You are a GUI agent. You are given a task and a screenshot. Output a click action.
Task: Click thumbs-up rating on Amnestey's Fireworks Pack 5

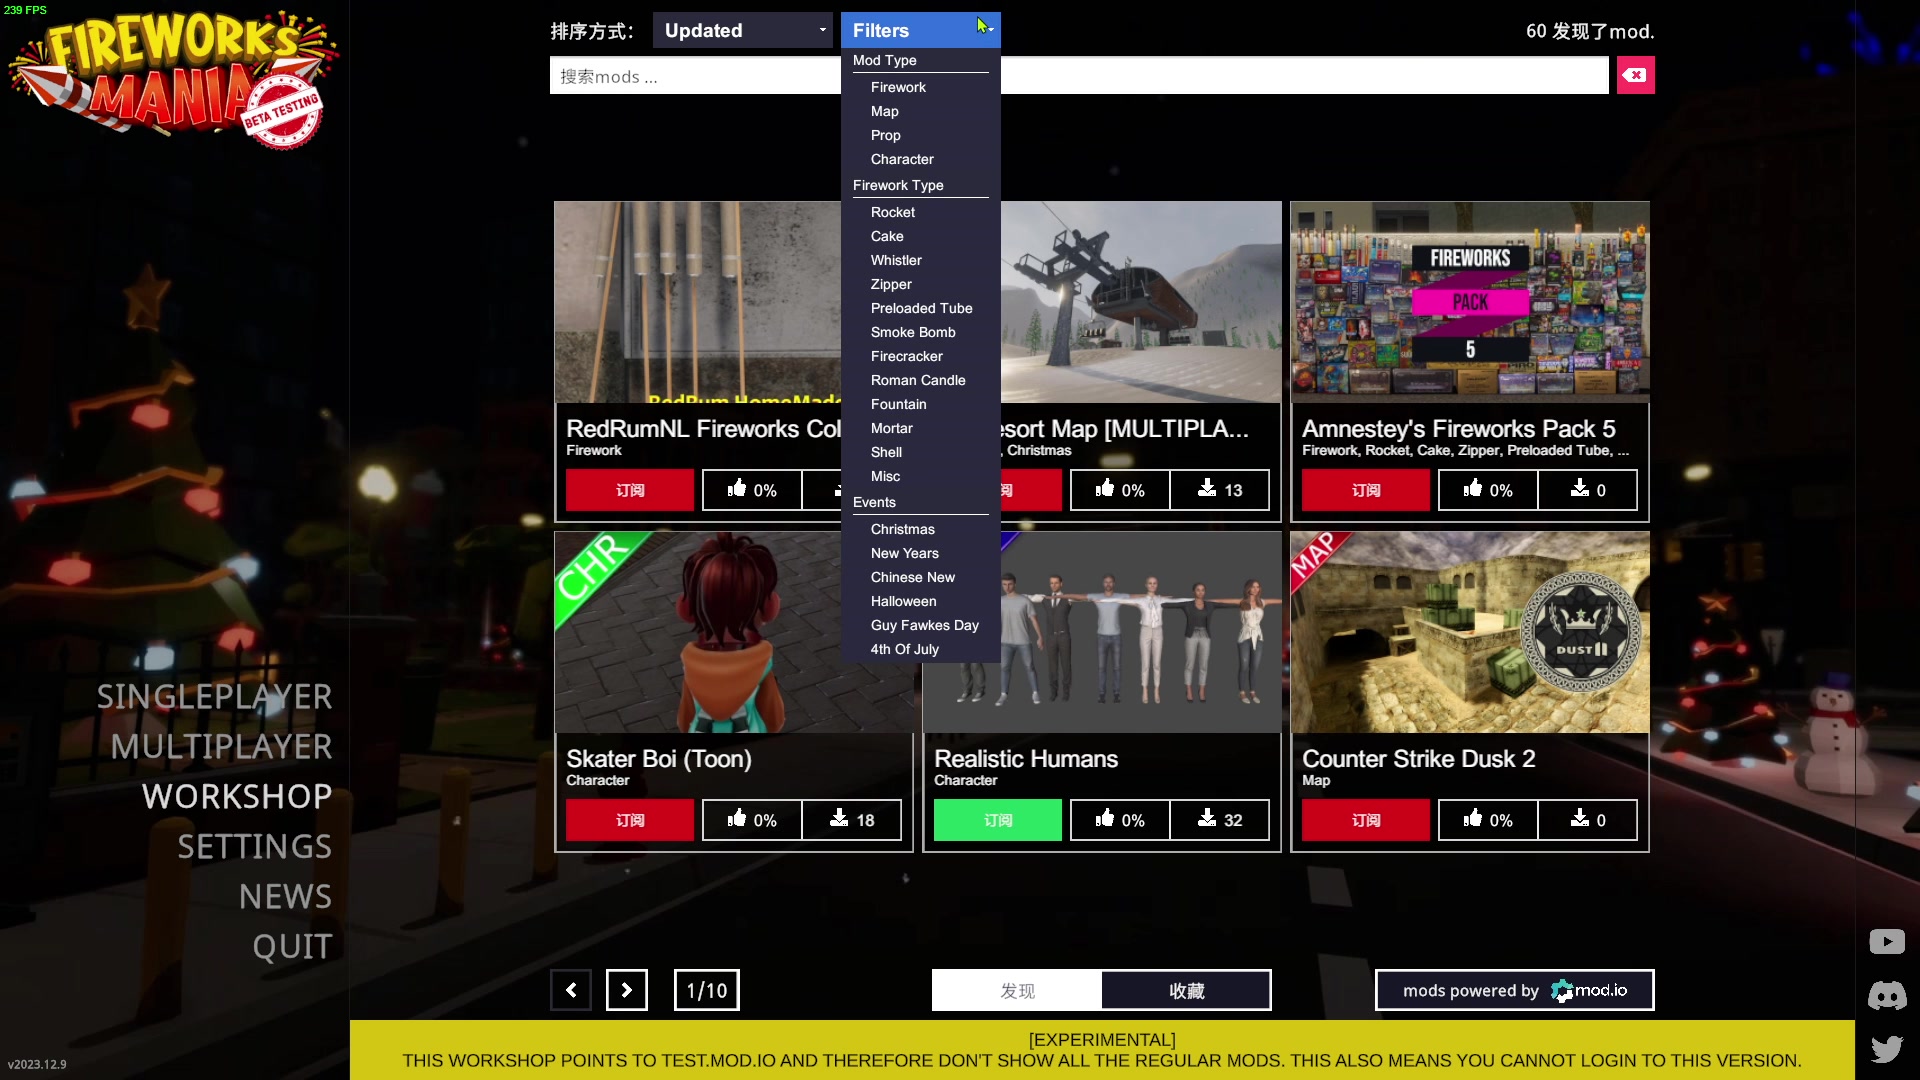click(x=1488, y=490)
